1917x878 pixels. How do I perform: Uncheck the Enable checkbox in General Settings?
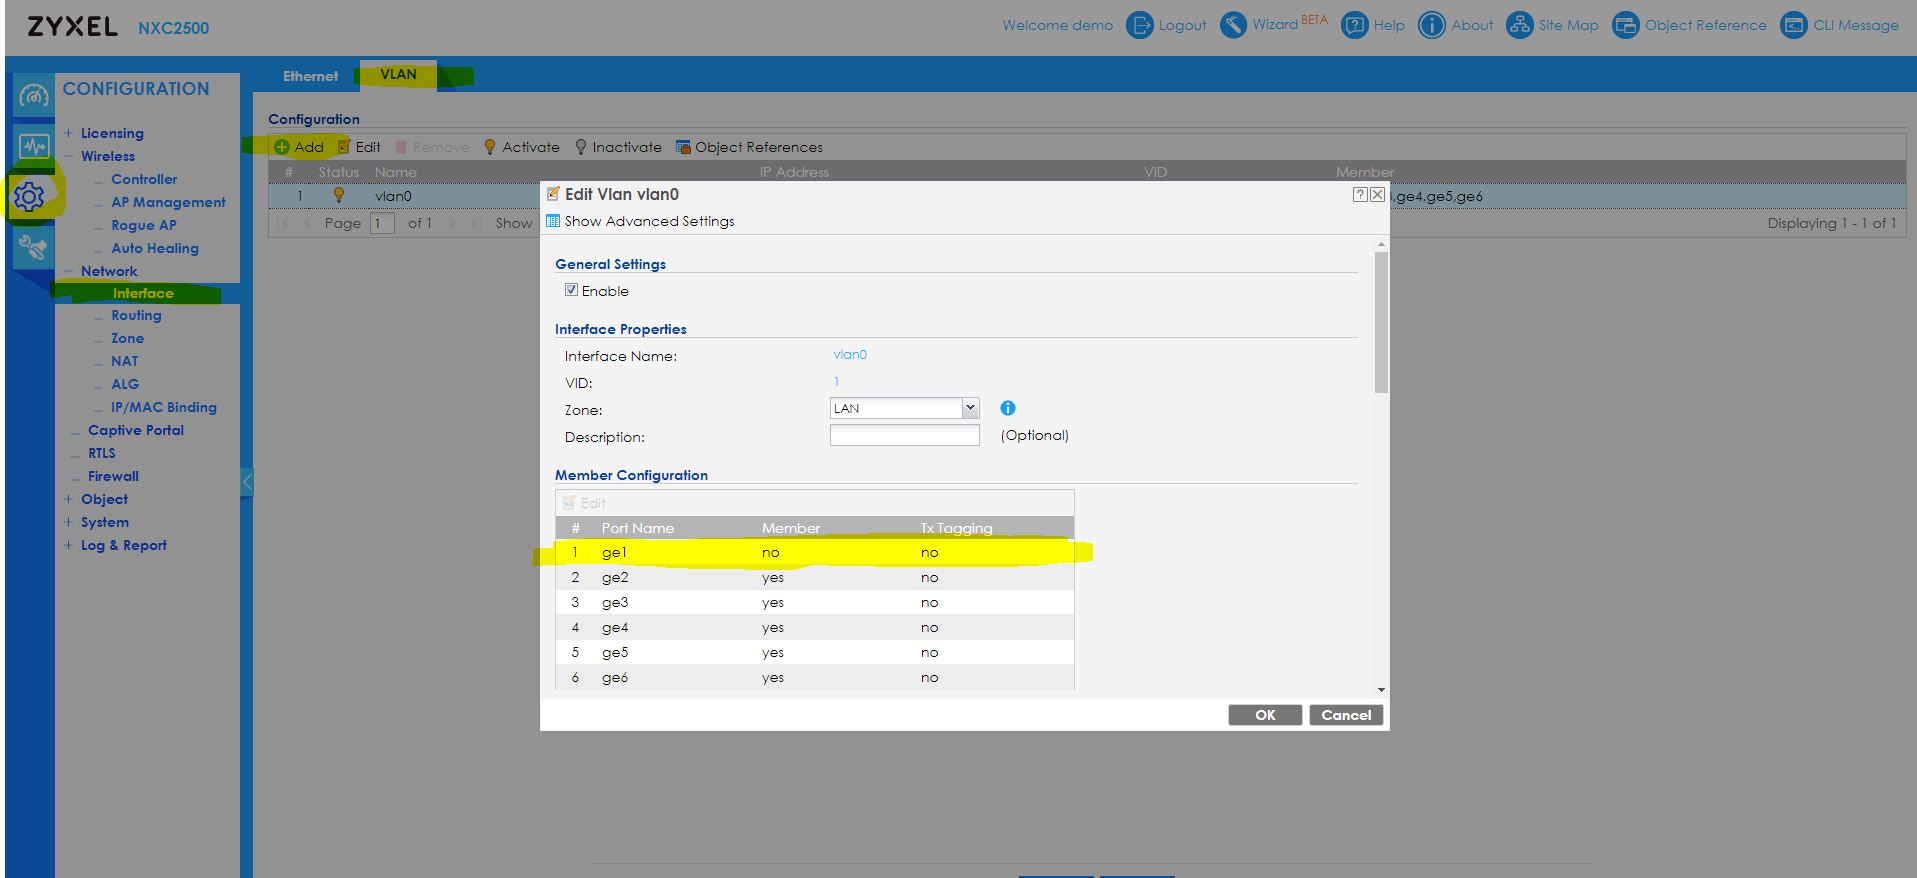(x=571, y=290)
